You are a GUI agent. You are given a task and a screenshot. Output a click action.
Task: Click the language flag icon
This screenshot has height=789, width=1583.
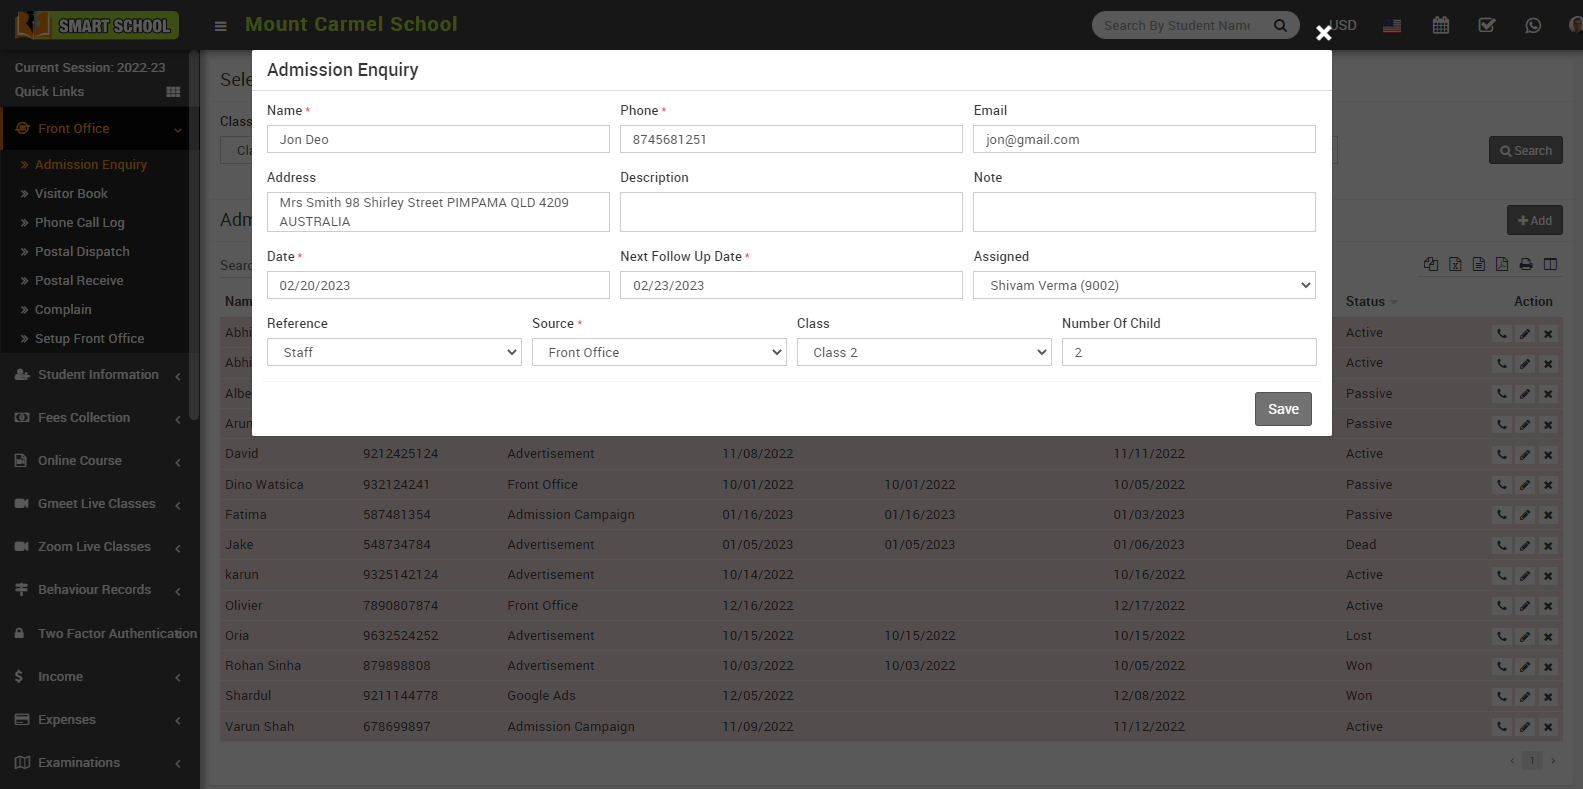click(x=1392, y=25)
